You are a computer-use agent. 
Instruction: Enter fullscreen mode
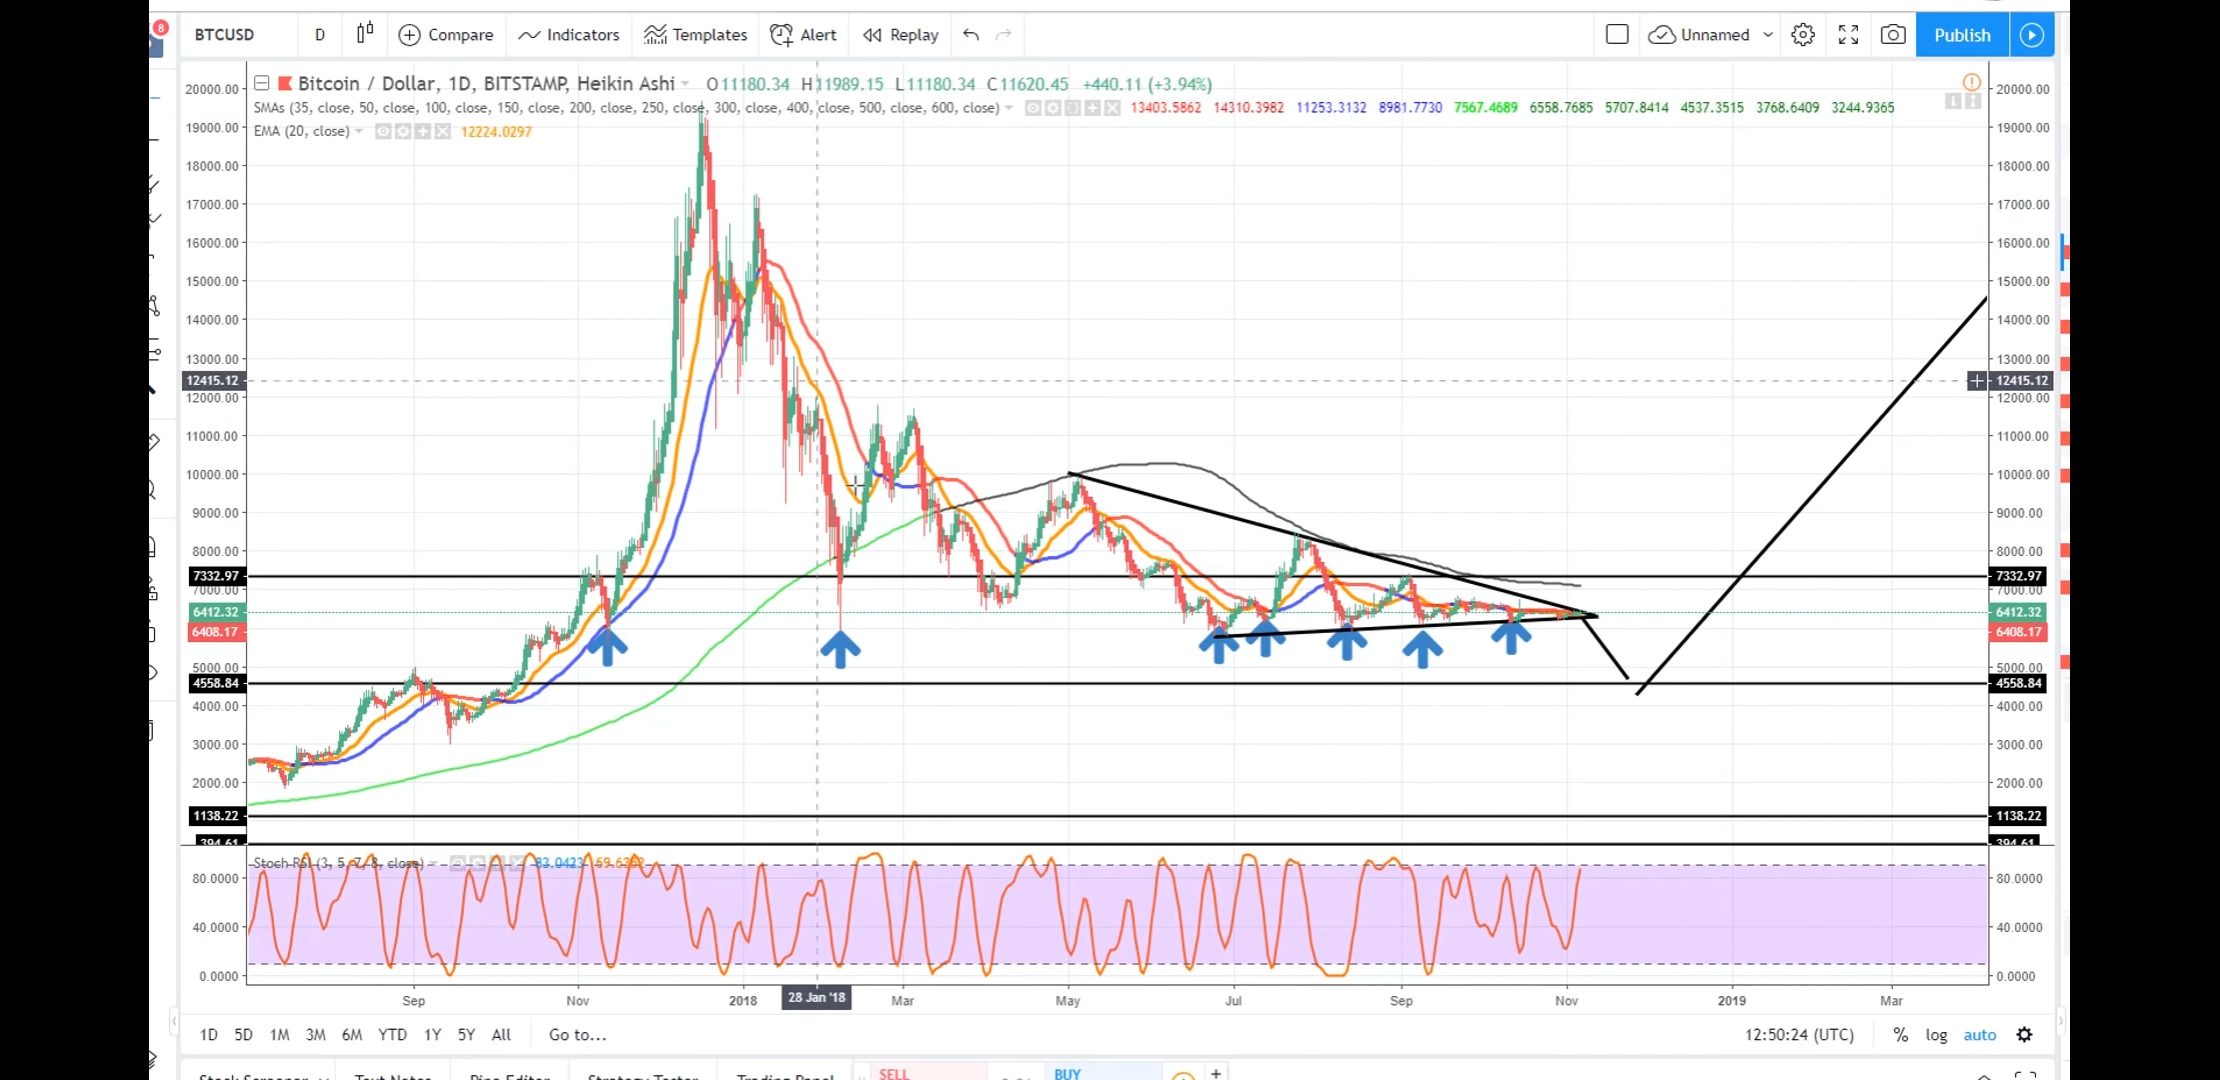1848,35
